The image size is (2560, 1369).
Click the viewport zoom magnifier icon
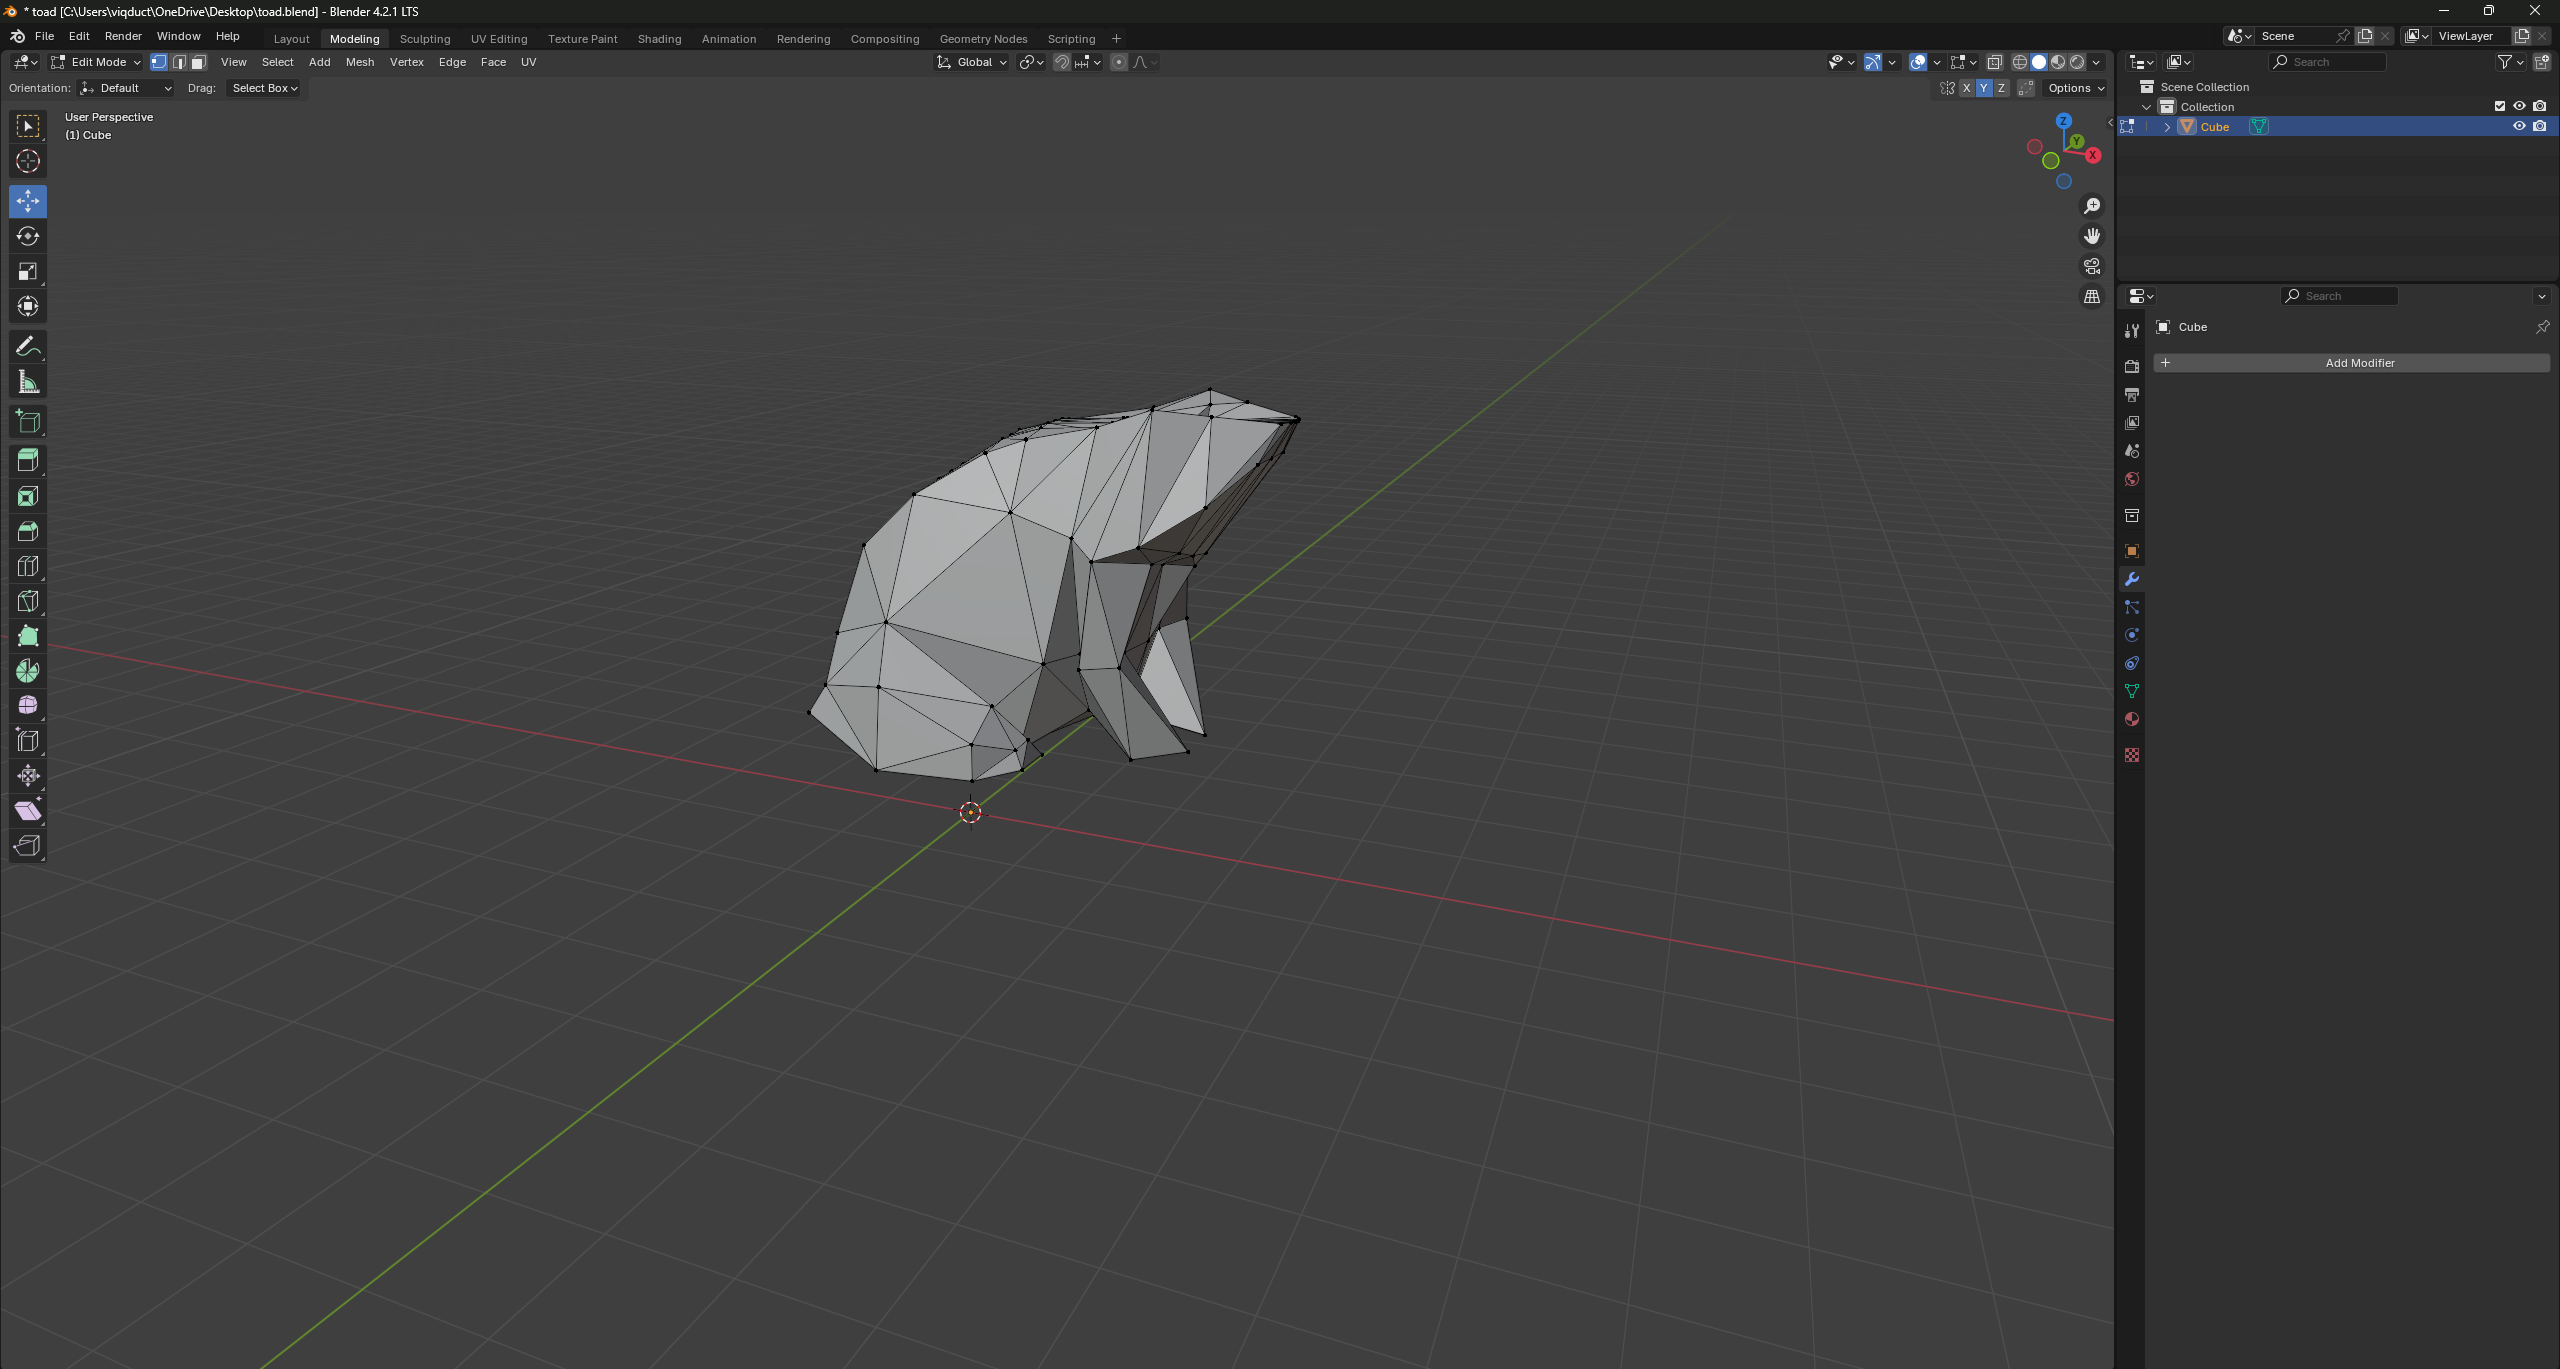coord(2092,206)
